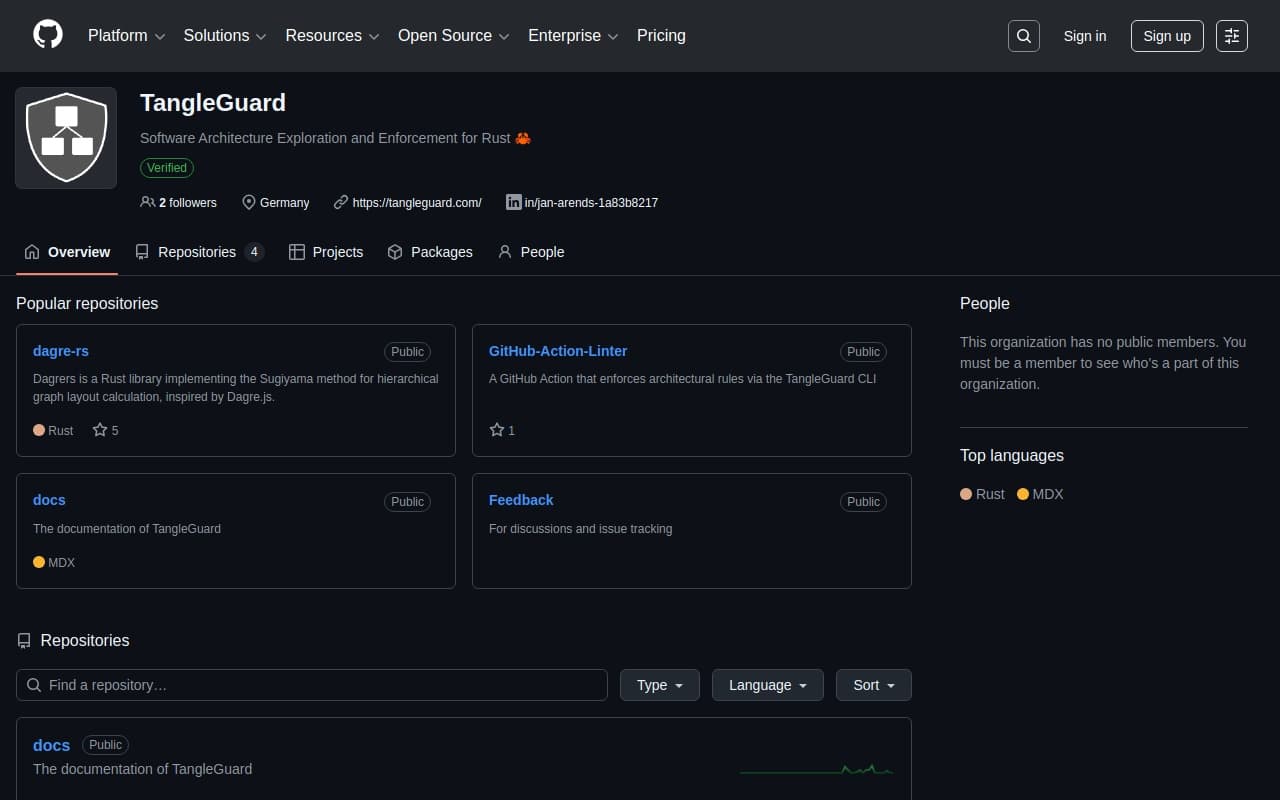1280x800 pixels.
Task: Click the book icon on the Repositories tab
Action: pyautogui.click(x=142, y=252)
